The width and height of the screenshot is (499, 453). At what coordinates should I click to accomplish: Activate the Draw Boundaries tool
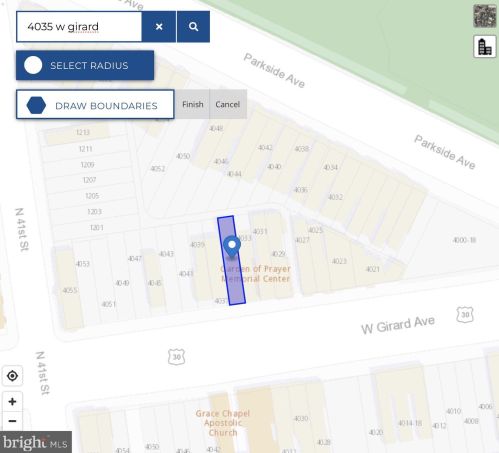click(95, 104)
